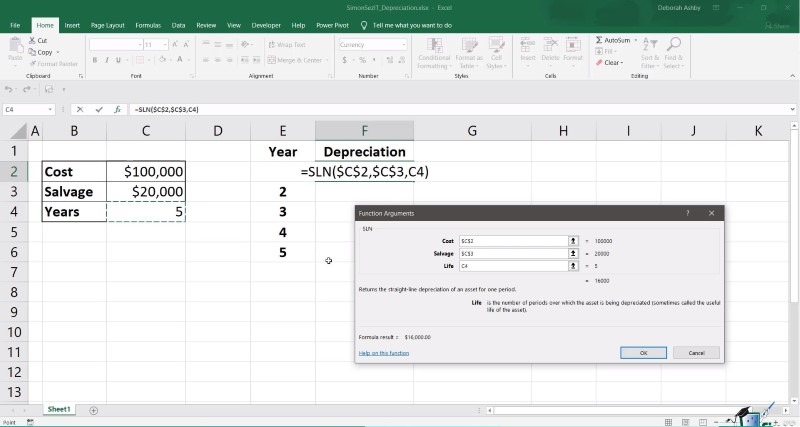Click the AutoSum sigma icon
This screenshot has width=800, height=427.
(599, 40)
